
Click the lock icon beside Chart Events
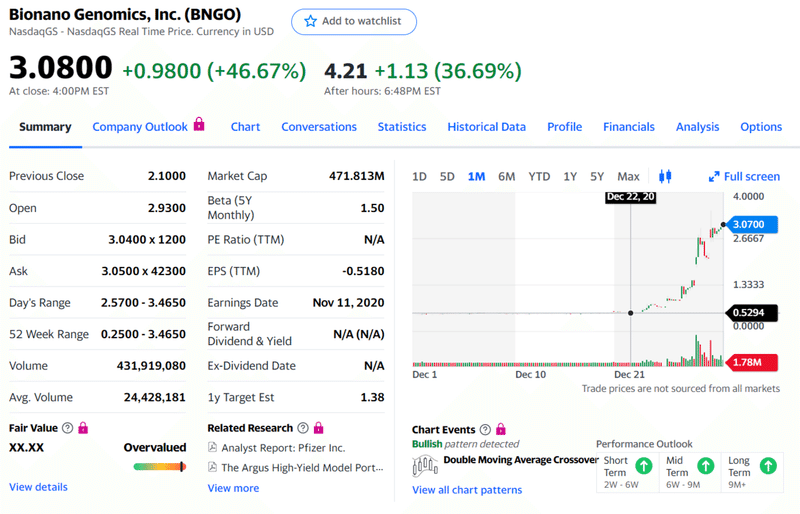click(501, 429)
